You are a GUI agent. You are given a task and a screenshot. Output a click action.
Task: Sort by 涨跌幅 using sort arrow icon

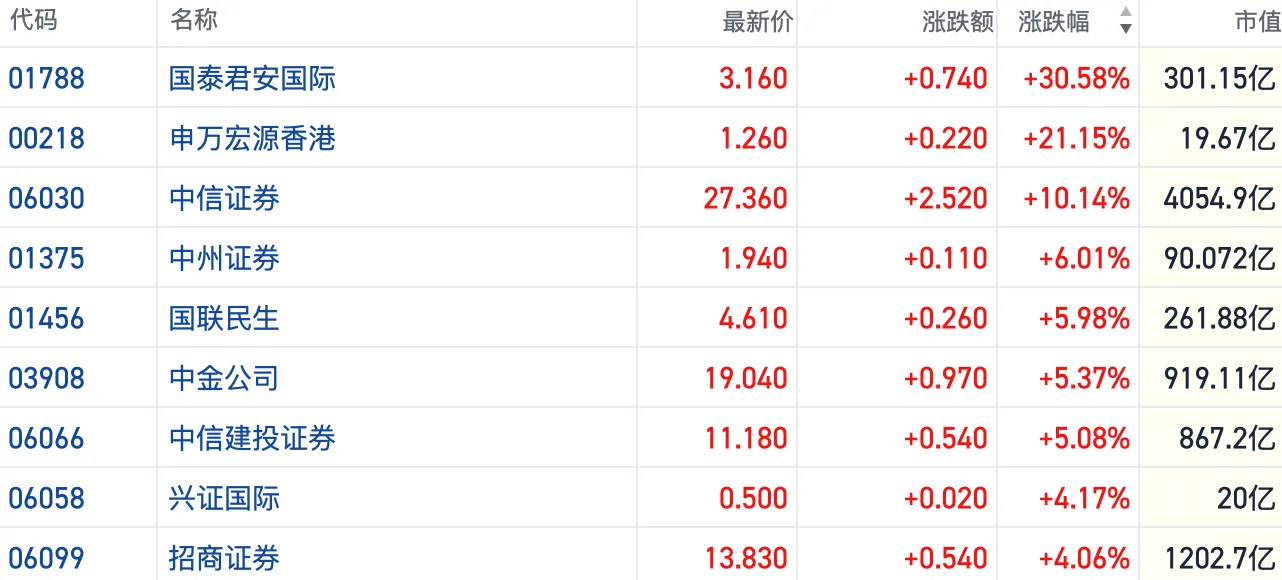[1126, 21]
